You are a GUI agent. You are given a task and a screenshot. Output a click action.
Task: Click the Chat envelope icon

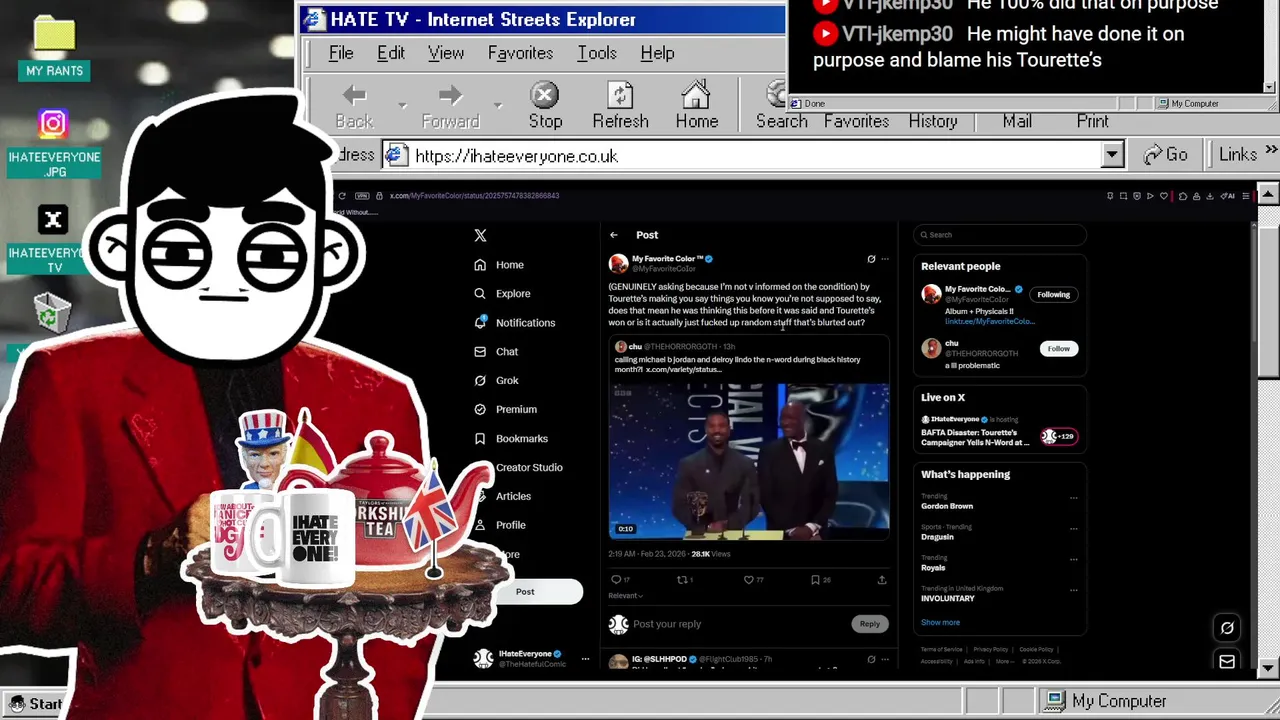(x=480, y=352)
